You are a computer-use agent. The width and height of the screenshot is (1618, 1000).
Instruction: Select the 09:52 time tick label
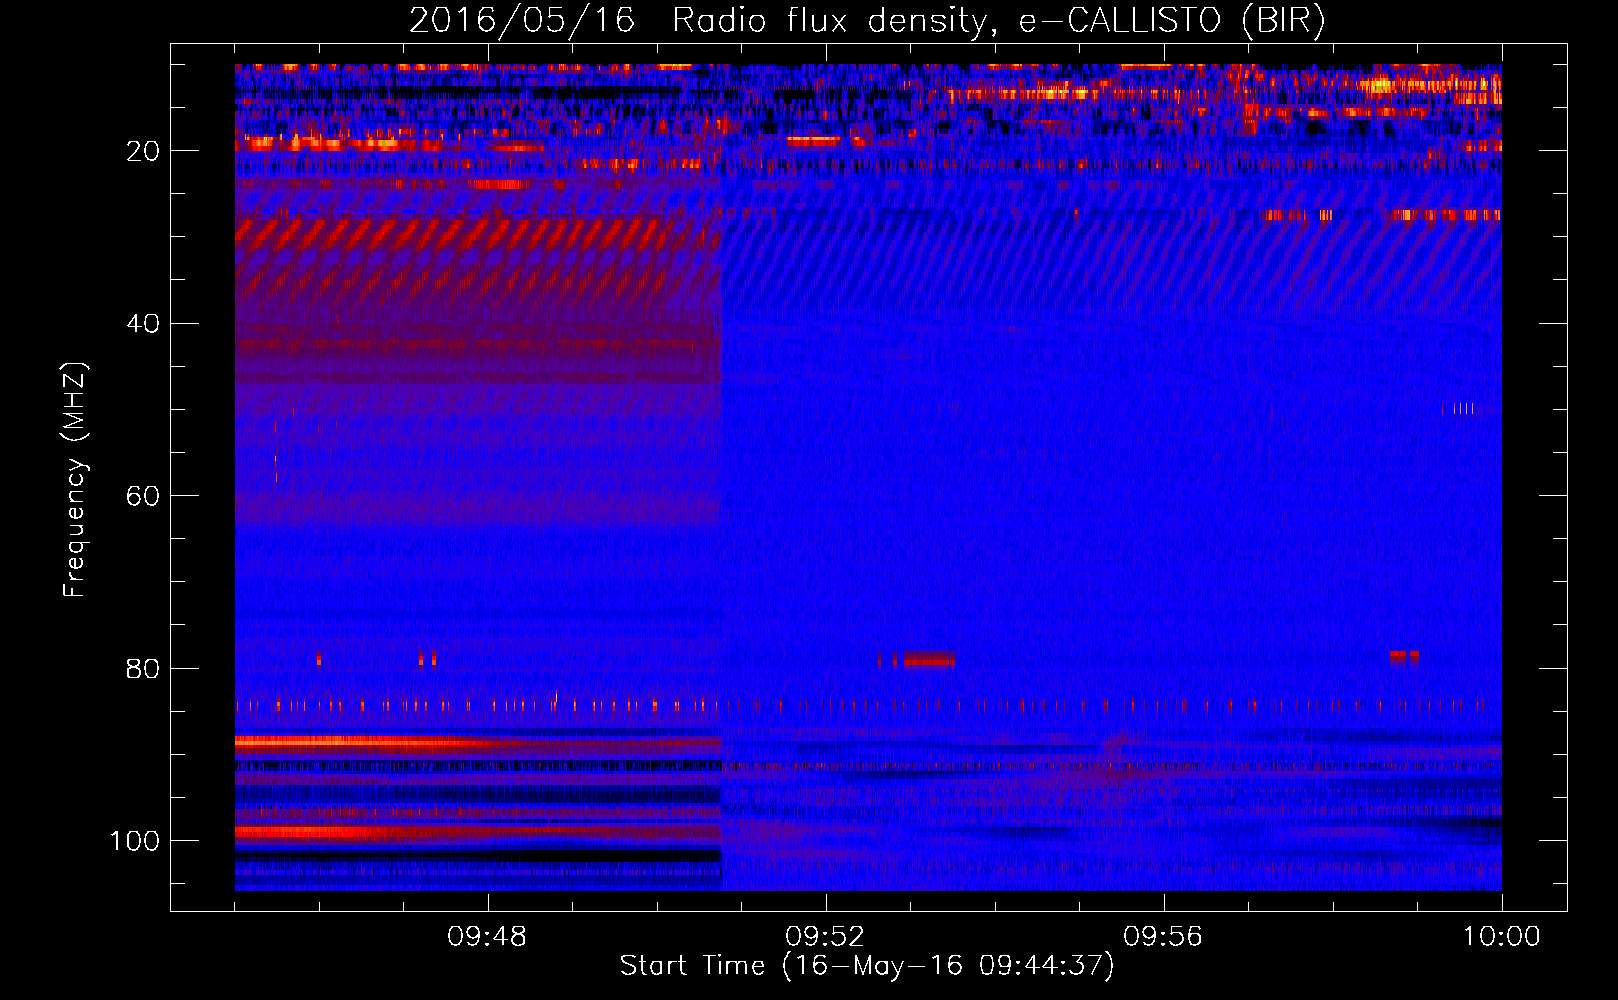pyautogui.click(x=825, y=937)
